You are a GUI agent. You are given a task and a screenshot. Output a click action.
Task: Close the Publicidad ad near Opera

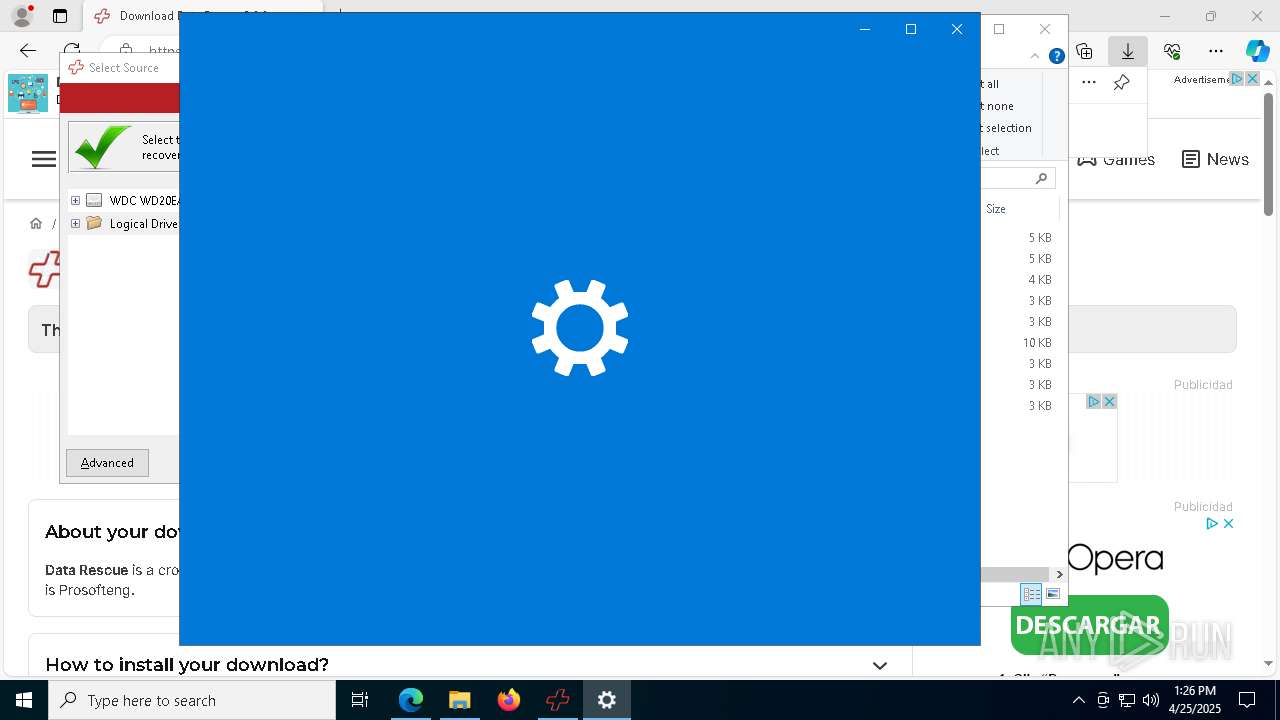tap(1228, 523)
